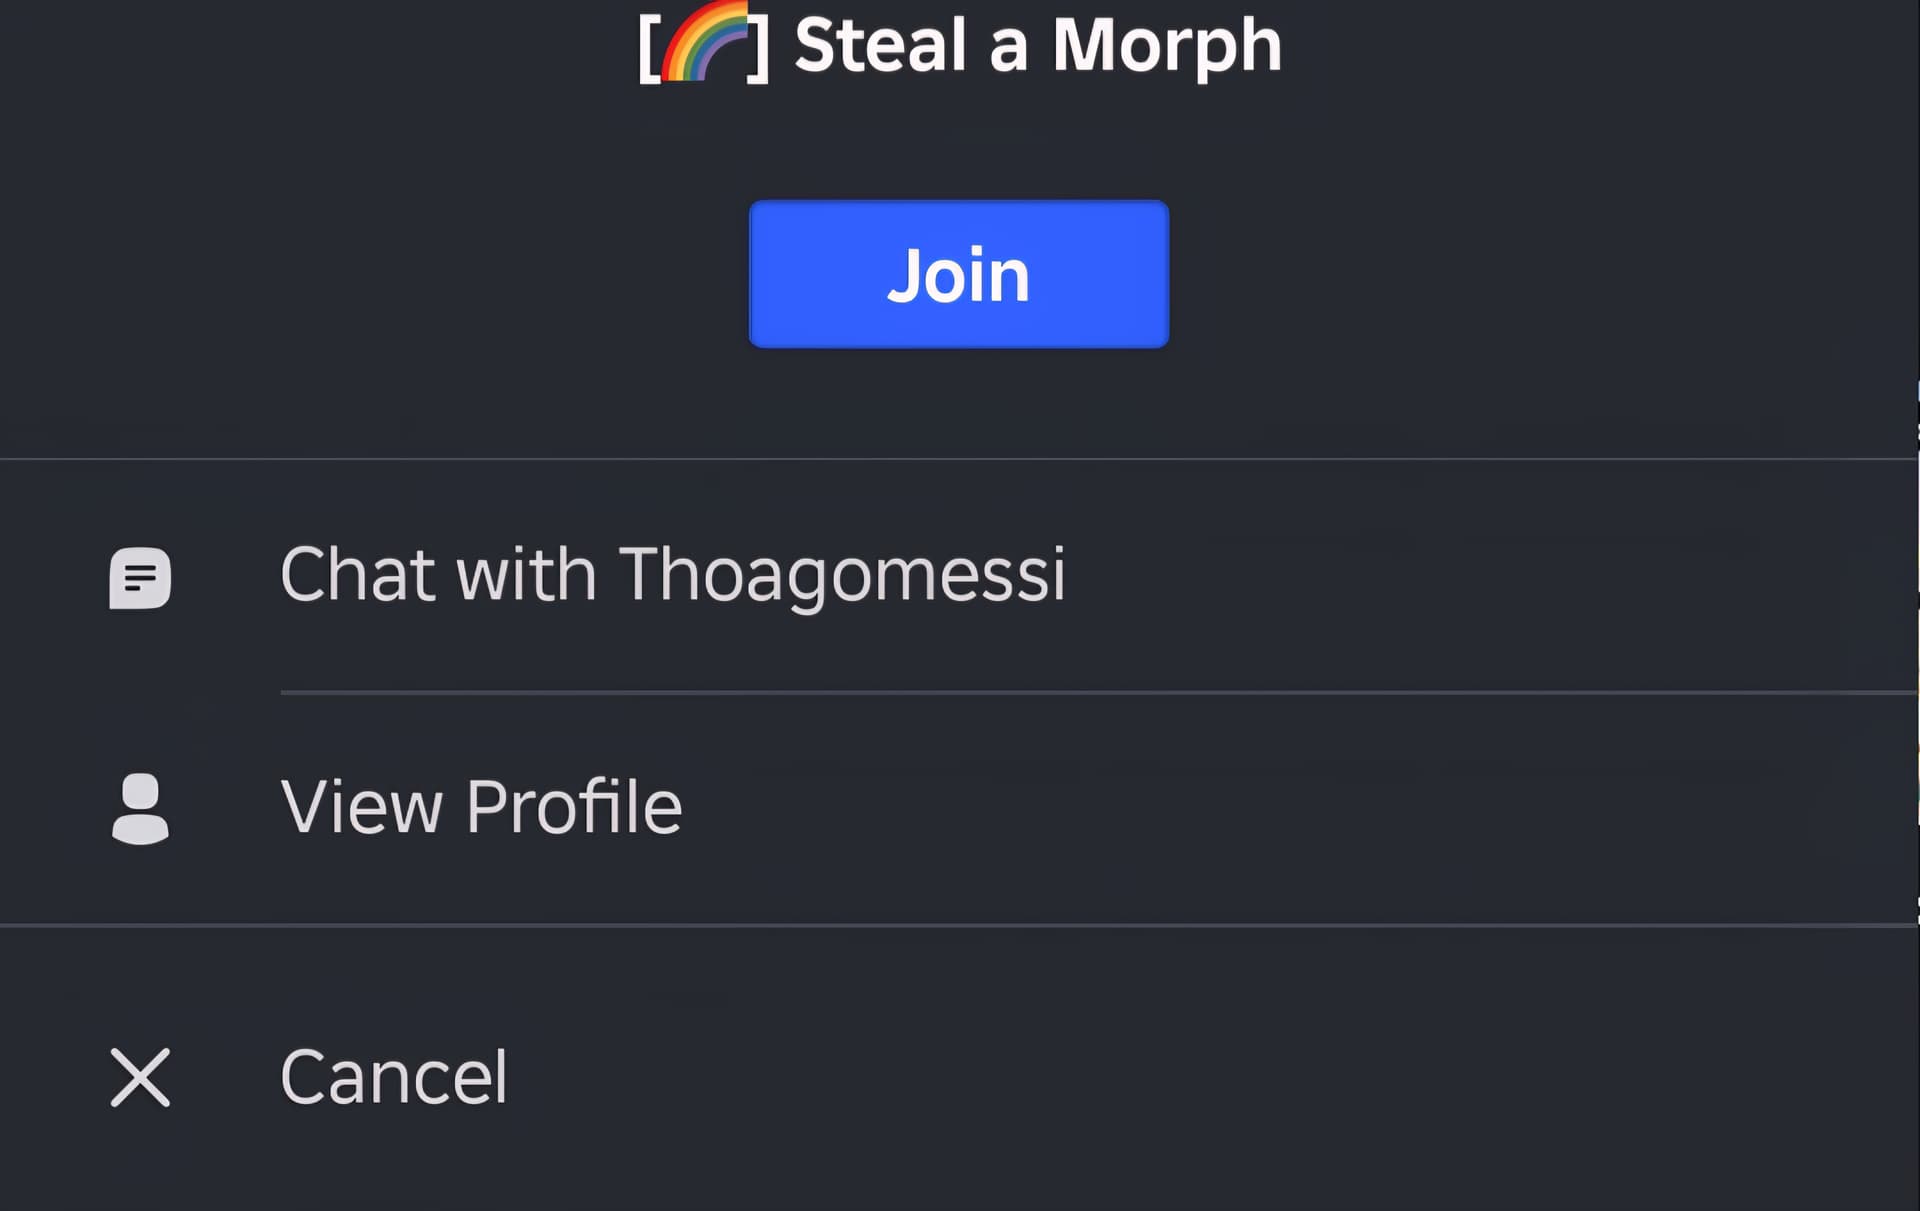Screen dimensions: 1920x1211
Task: Join the Steal a Morph experience
Action: click(x=959, y=274)
